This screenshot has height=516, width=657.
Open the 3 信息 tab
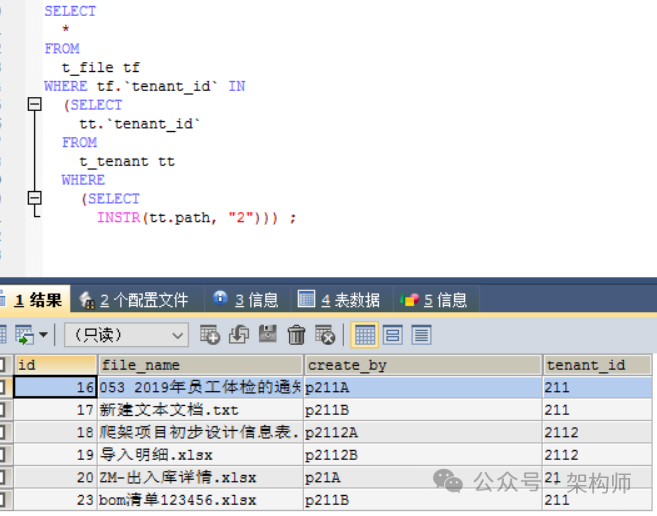[x=246, y=300]
